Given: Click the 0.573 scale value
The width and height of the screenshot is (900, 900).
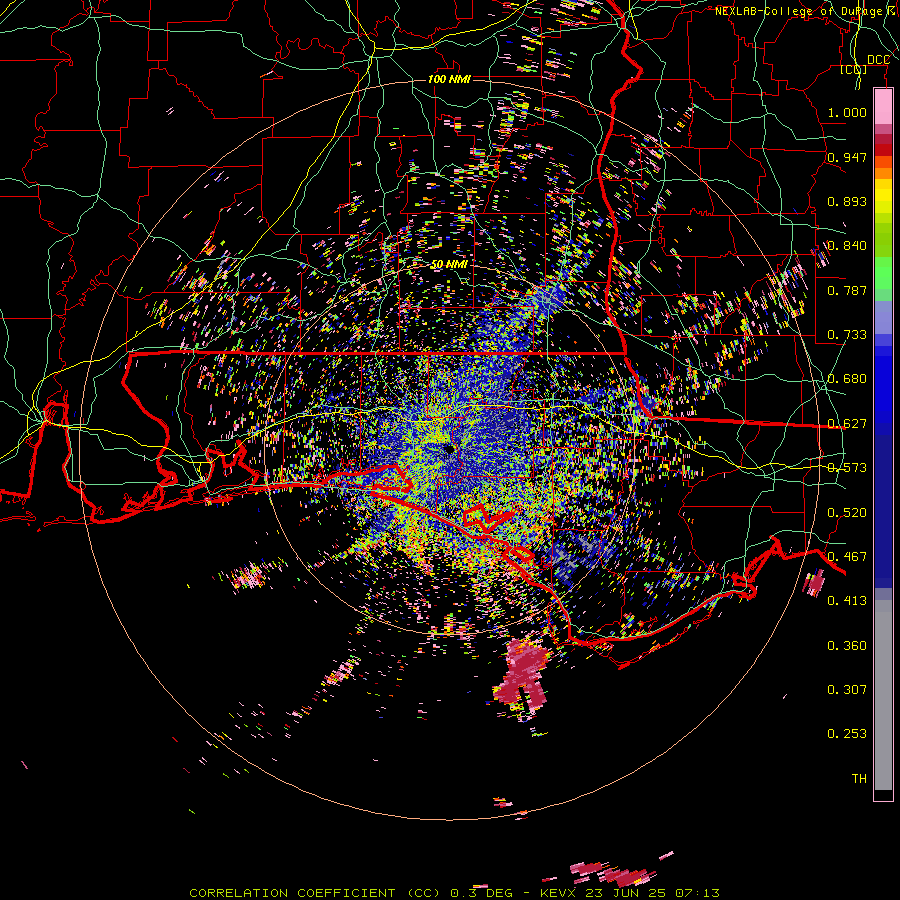Looking at the screenshot, I should tap(847, 468).
